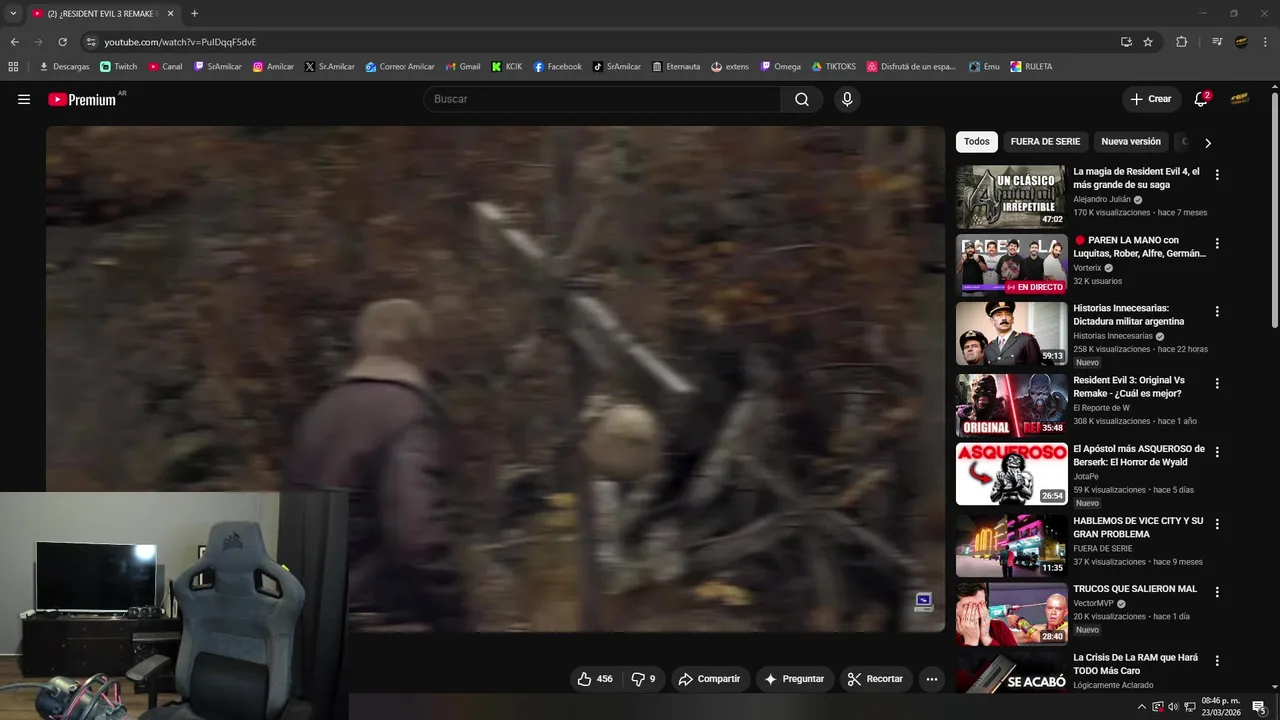Image resolution: width=1280 pixels, height=720 pixels.
Task: Open options for HABLEMOS DE VICE CITY video
Action: (x=1217, y=524)
